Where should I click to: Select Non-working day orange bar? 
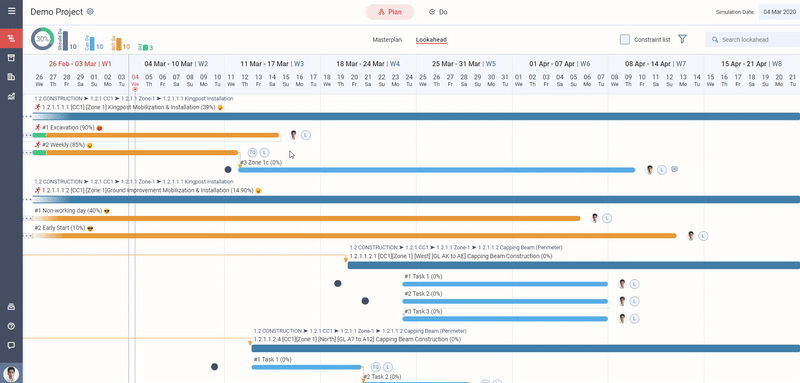306,218
